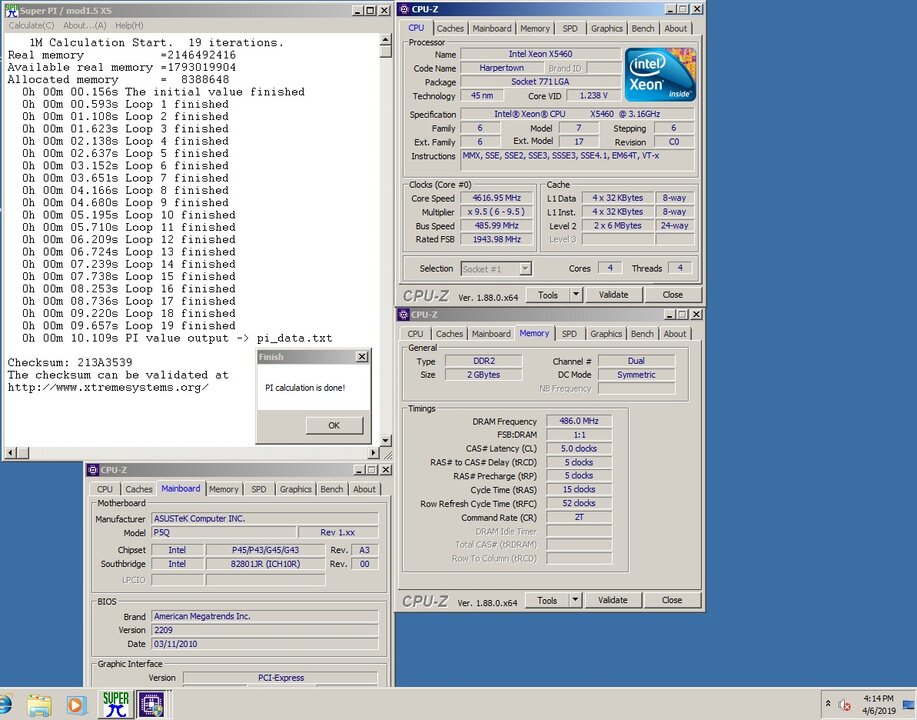Click the Command Rate value 2T
This screenshot has height=720, width=917.
pos(579,518)
